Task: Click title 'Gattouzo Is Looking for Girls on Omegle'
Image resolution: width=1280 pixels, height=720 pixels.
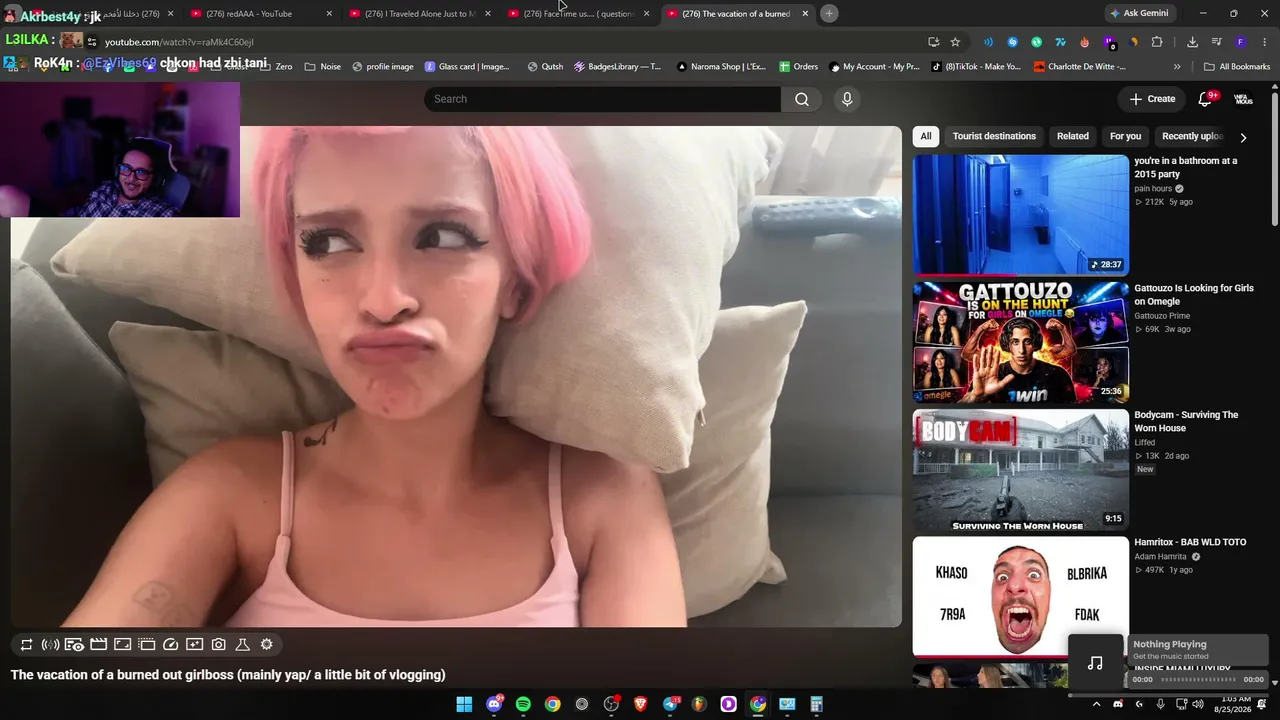Action: tap(1194, 295)
